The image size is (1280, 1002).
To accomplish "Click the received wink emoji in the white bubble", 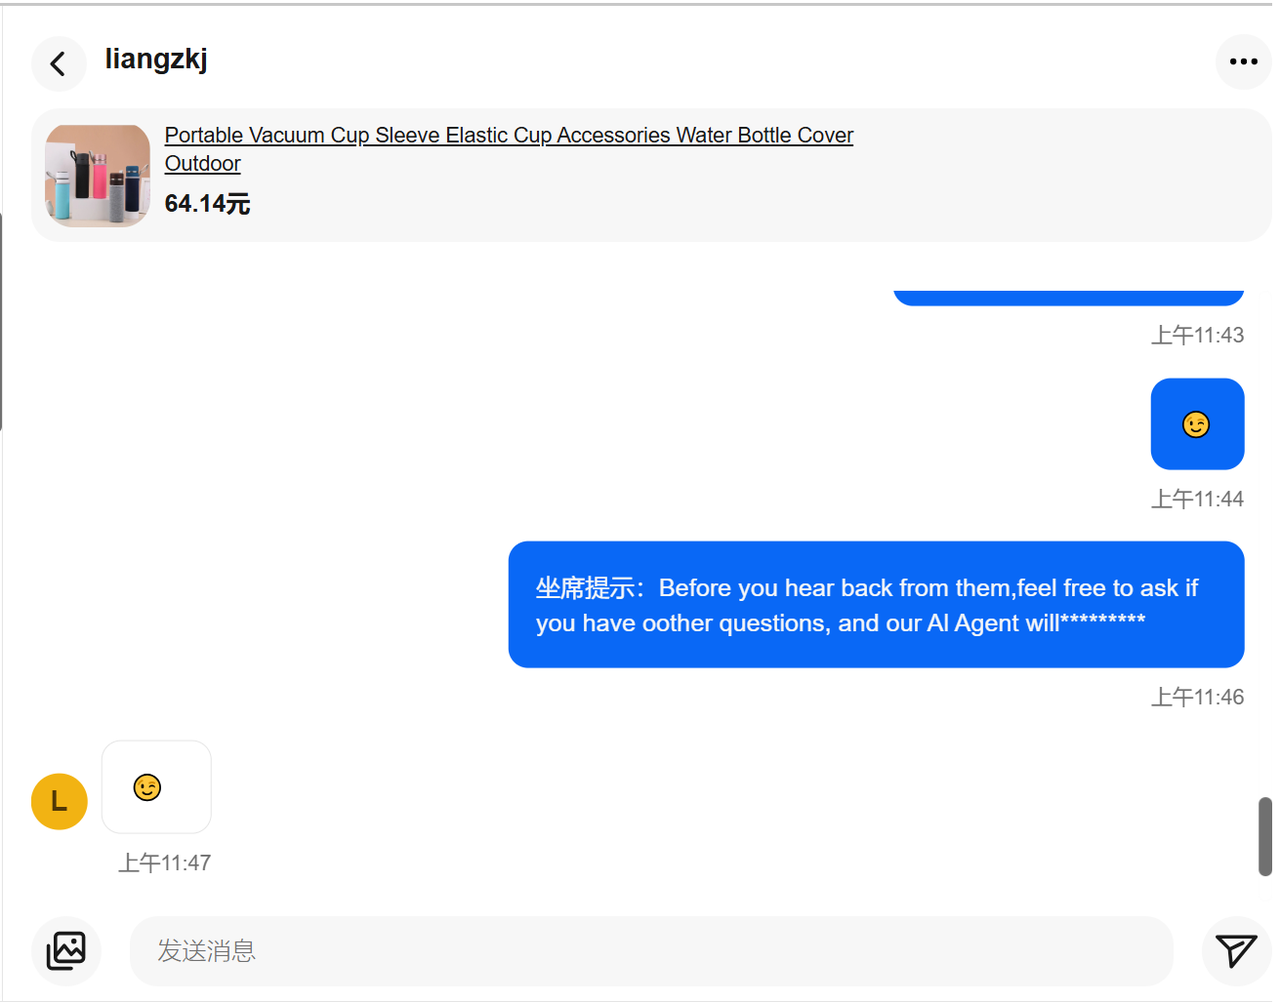I will [x=148, y=788].
